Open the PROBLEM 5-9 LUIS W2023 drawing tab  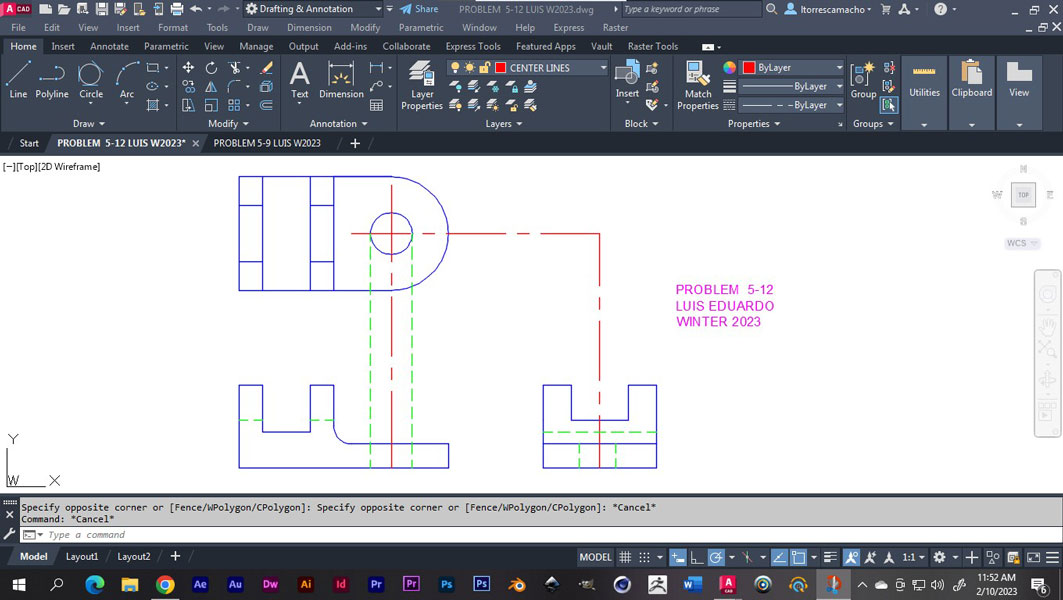pos(267,143)
